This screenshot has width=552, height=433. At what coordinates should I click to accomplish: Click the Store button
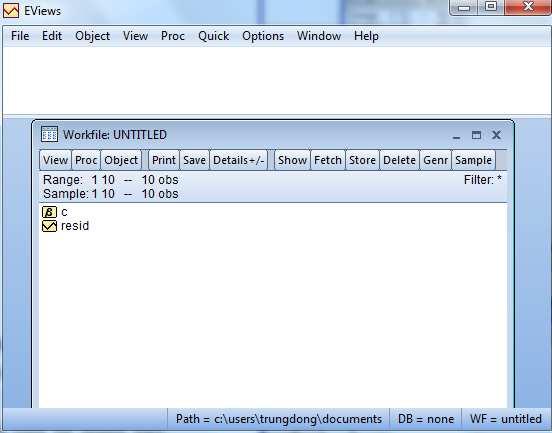(x=362, y=160)
